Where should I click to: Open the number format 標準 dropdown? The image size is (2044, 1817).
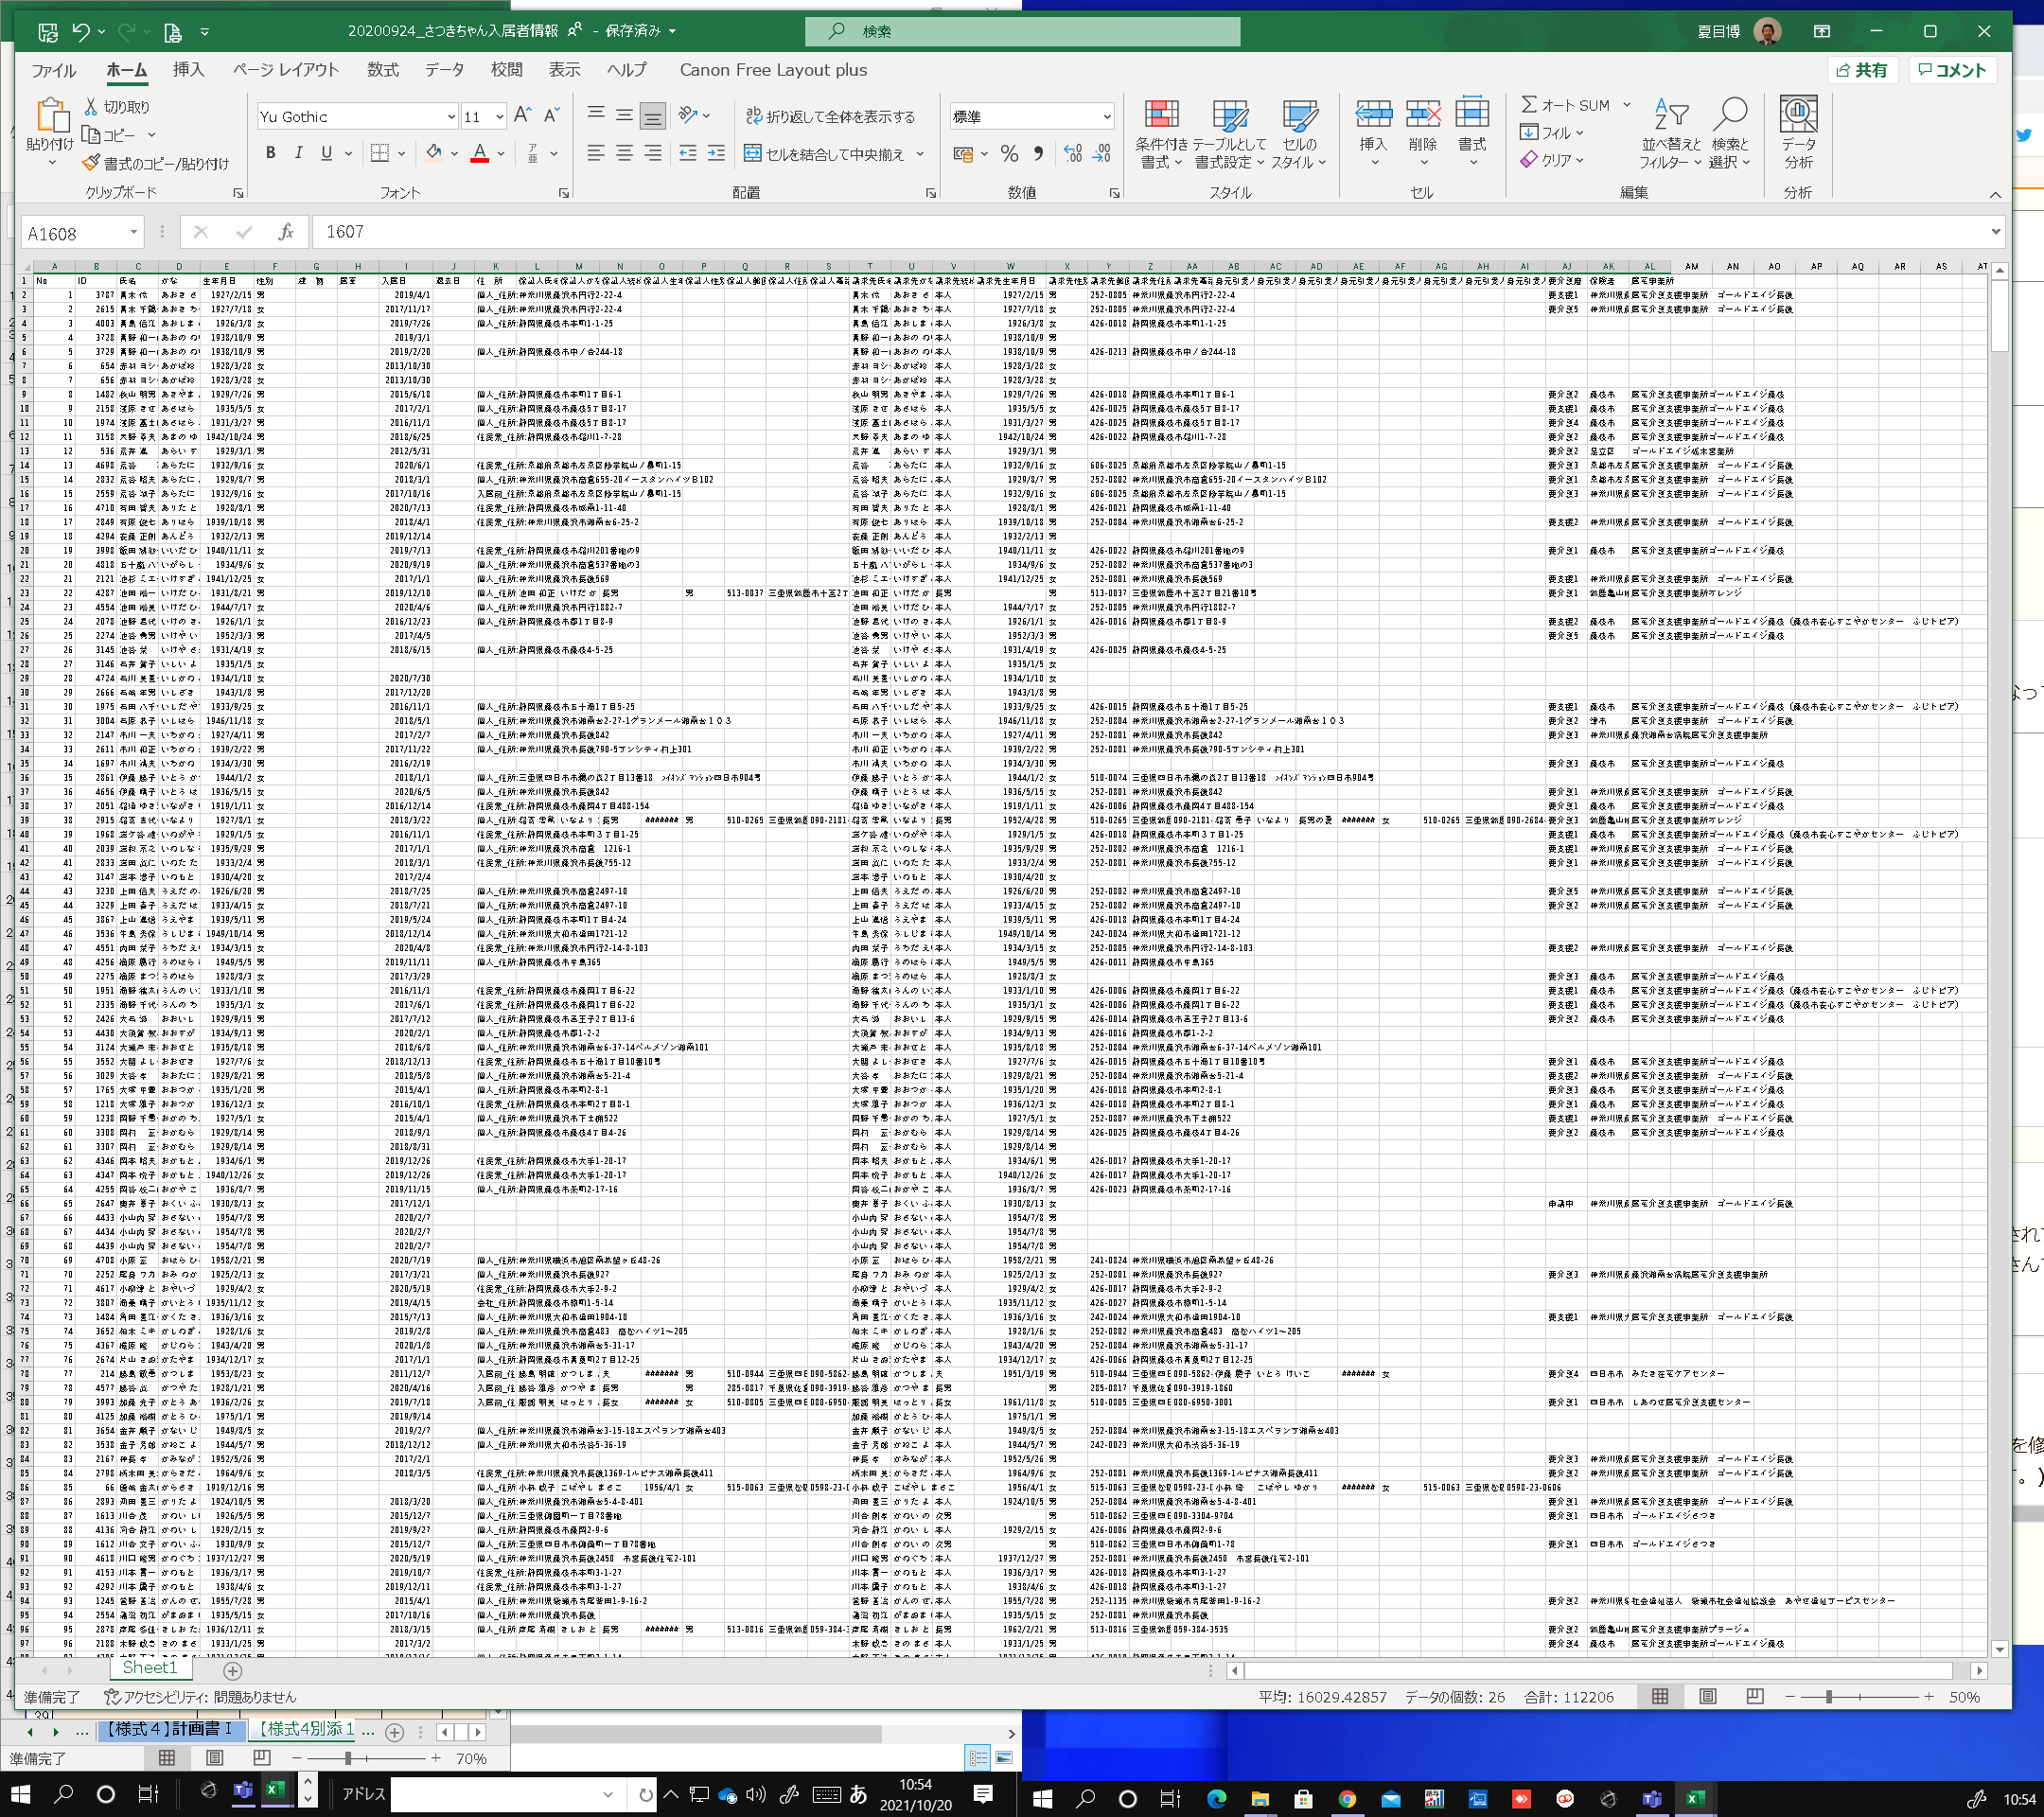click(x=1106, y=117)
